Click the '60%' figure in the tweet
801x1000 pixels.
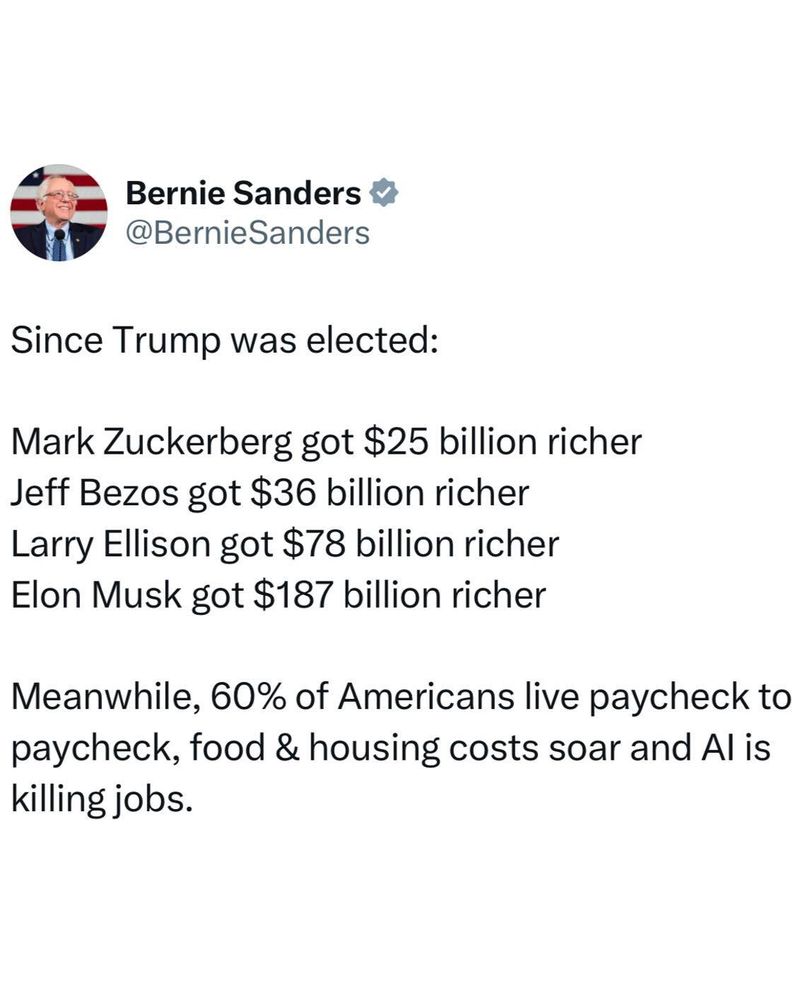247,696
